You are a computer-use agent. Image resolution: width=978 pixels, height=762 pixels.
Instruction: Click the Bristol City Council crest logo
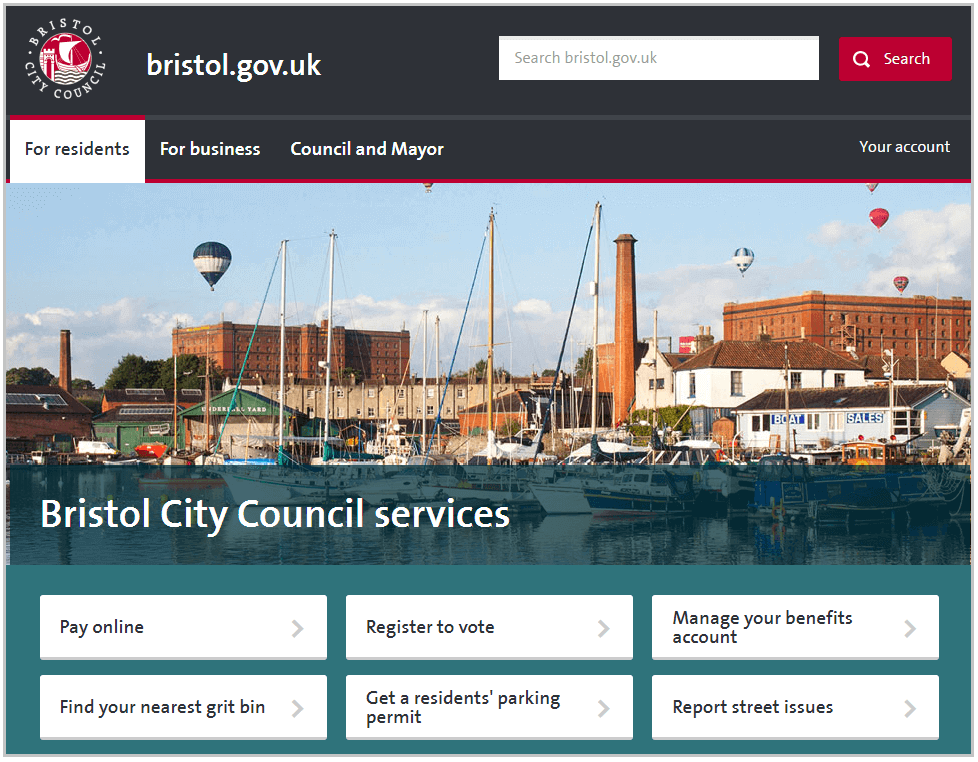tap(65, 59)
